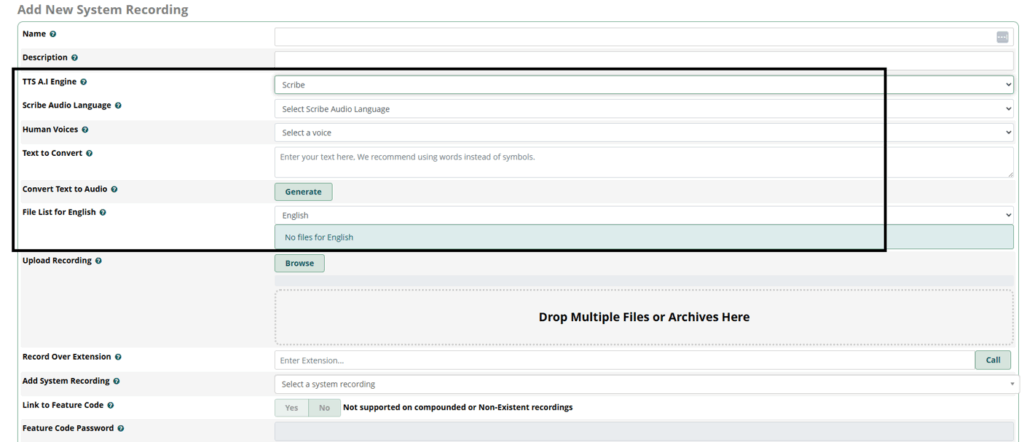
Task: Click the Record Over Extension help icon
Action: [x=118, y=357]
